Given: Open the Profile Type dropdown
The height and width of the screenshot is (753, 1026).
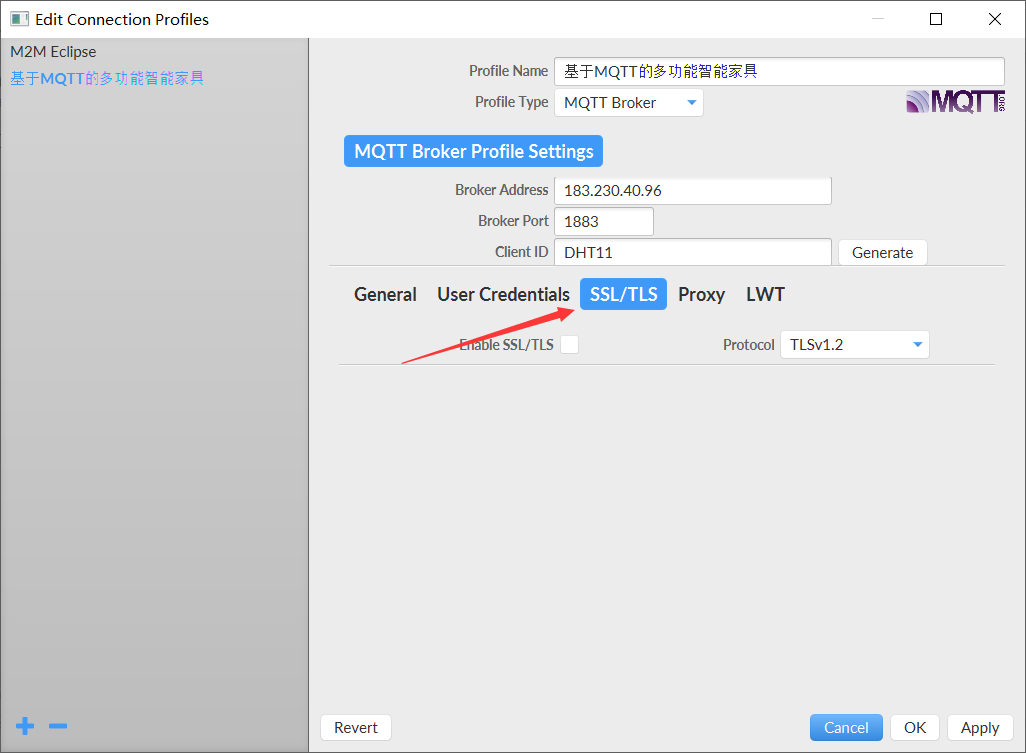Looking at the screenshot, I should (x=629, y=103).
